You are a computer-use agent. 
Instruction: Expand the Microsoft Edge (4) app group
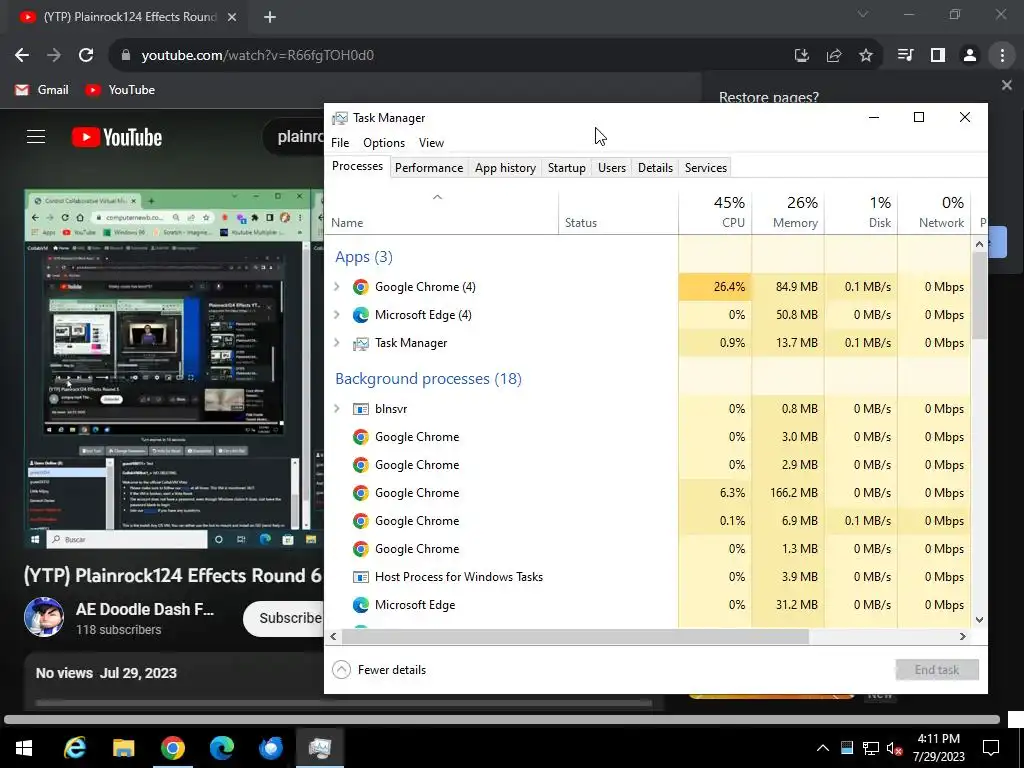pyautogui.click(x=337, y=315)
